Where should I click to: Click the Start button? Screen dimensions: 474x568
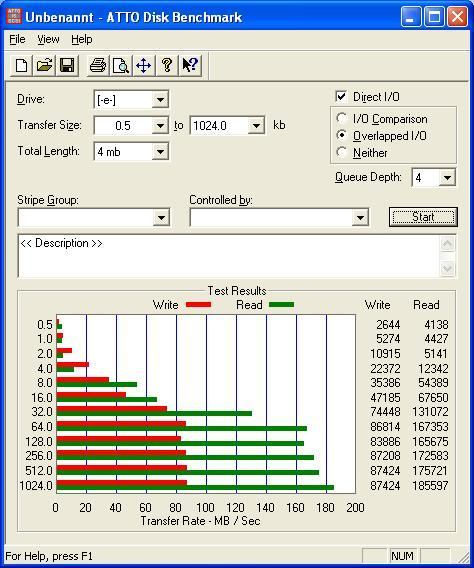pos(423,217)
